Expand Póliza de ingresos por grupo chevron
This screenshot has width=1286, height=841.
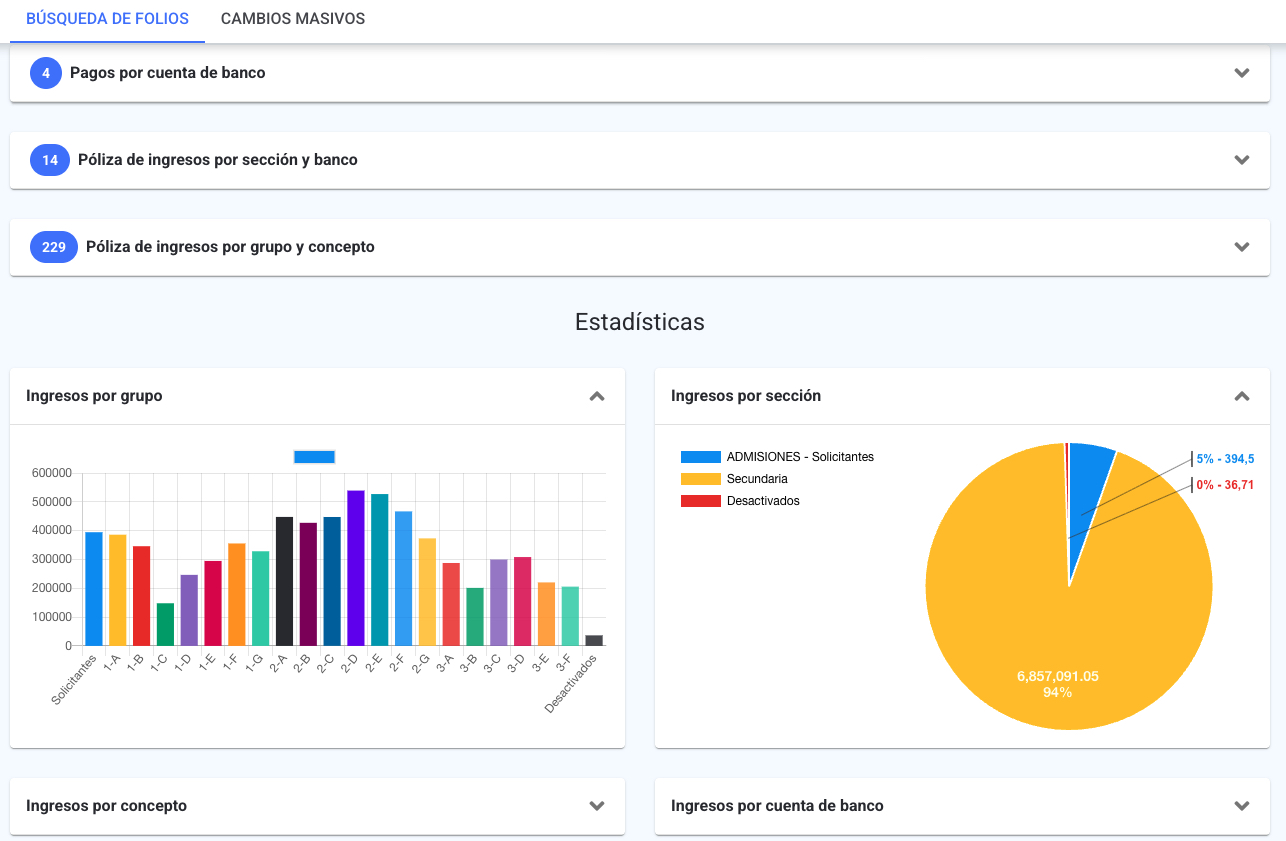[1242, 247]
